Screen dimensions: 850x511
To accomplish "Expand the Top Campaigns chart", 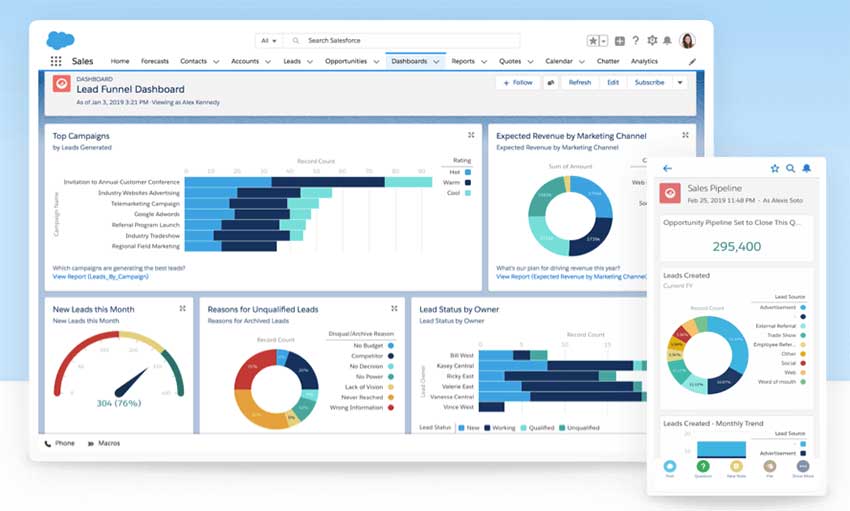I will point(471,135).
